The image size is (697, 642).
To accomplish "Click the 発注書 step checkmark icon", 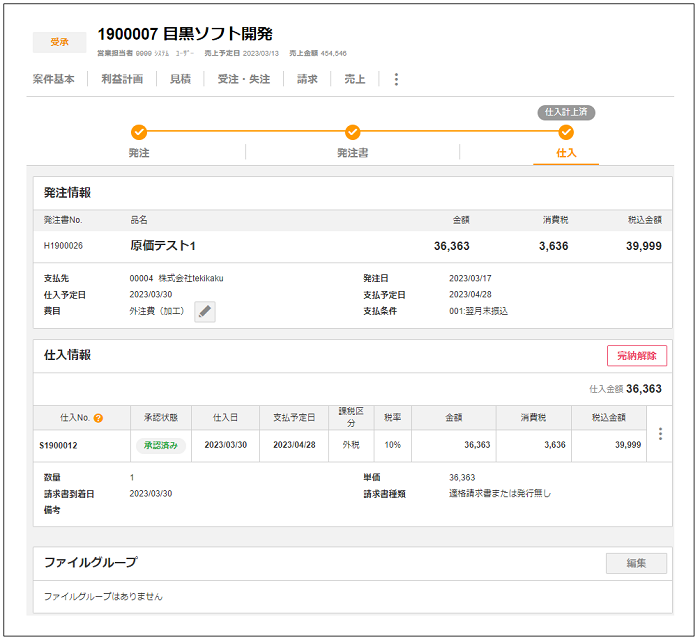I will 353,132.
